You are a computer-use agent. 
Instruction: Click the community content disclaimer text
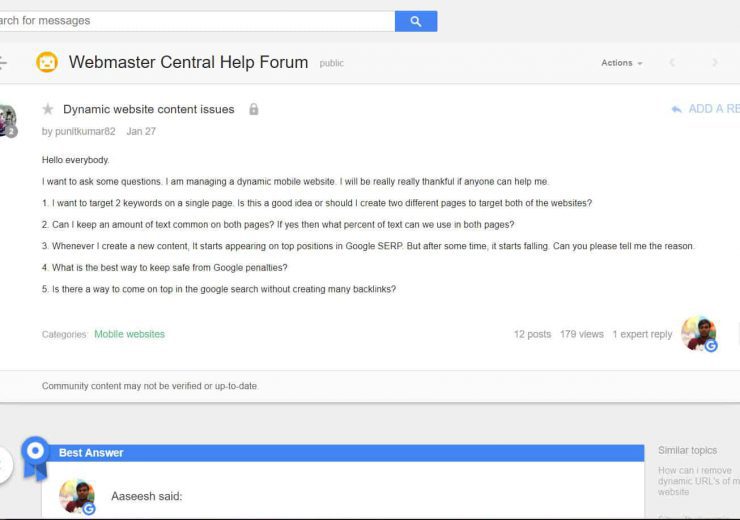pyautogui.click(x=150, y=386)
